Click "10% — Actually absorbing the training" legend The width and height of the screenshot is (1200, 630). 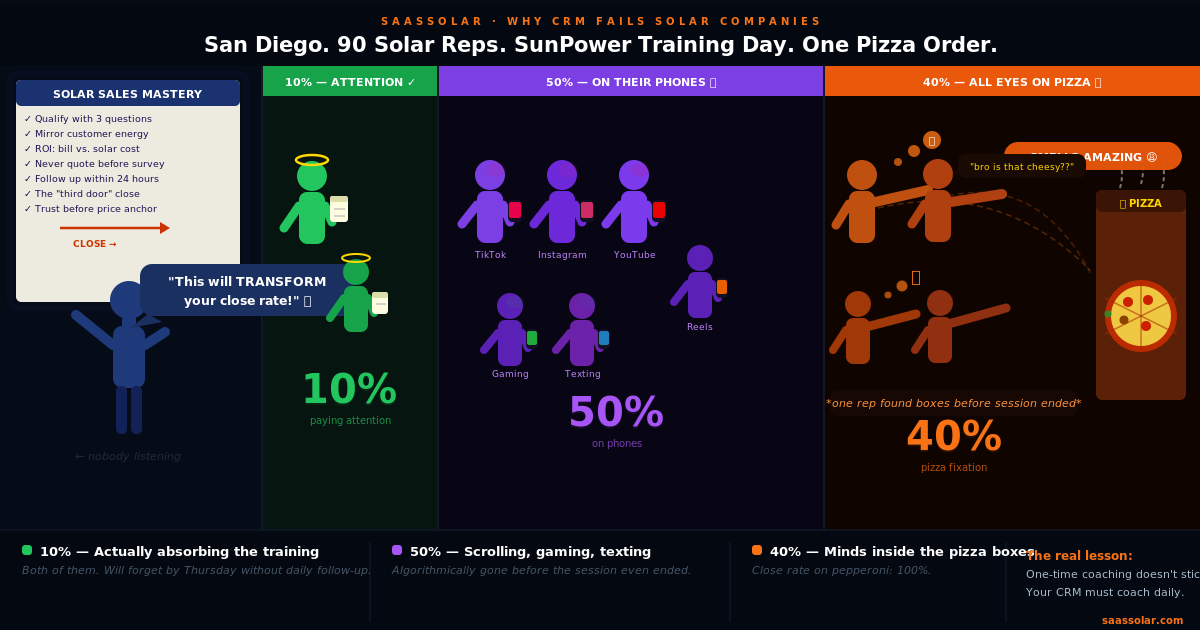[x=179, y=552]
